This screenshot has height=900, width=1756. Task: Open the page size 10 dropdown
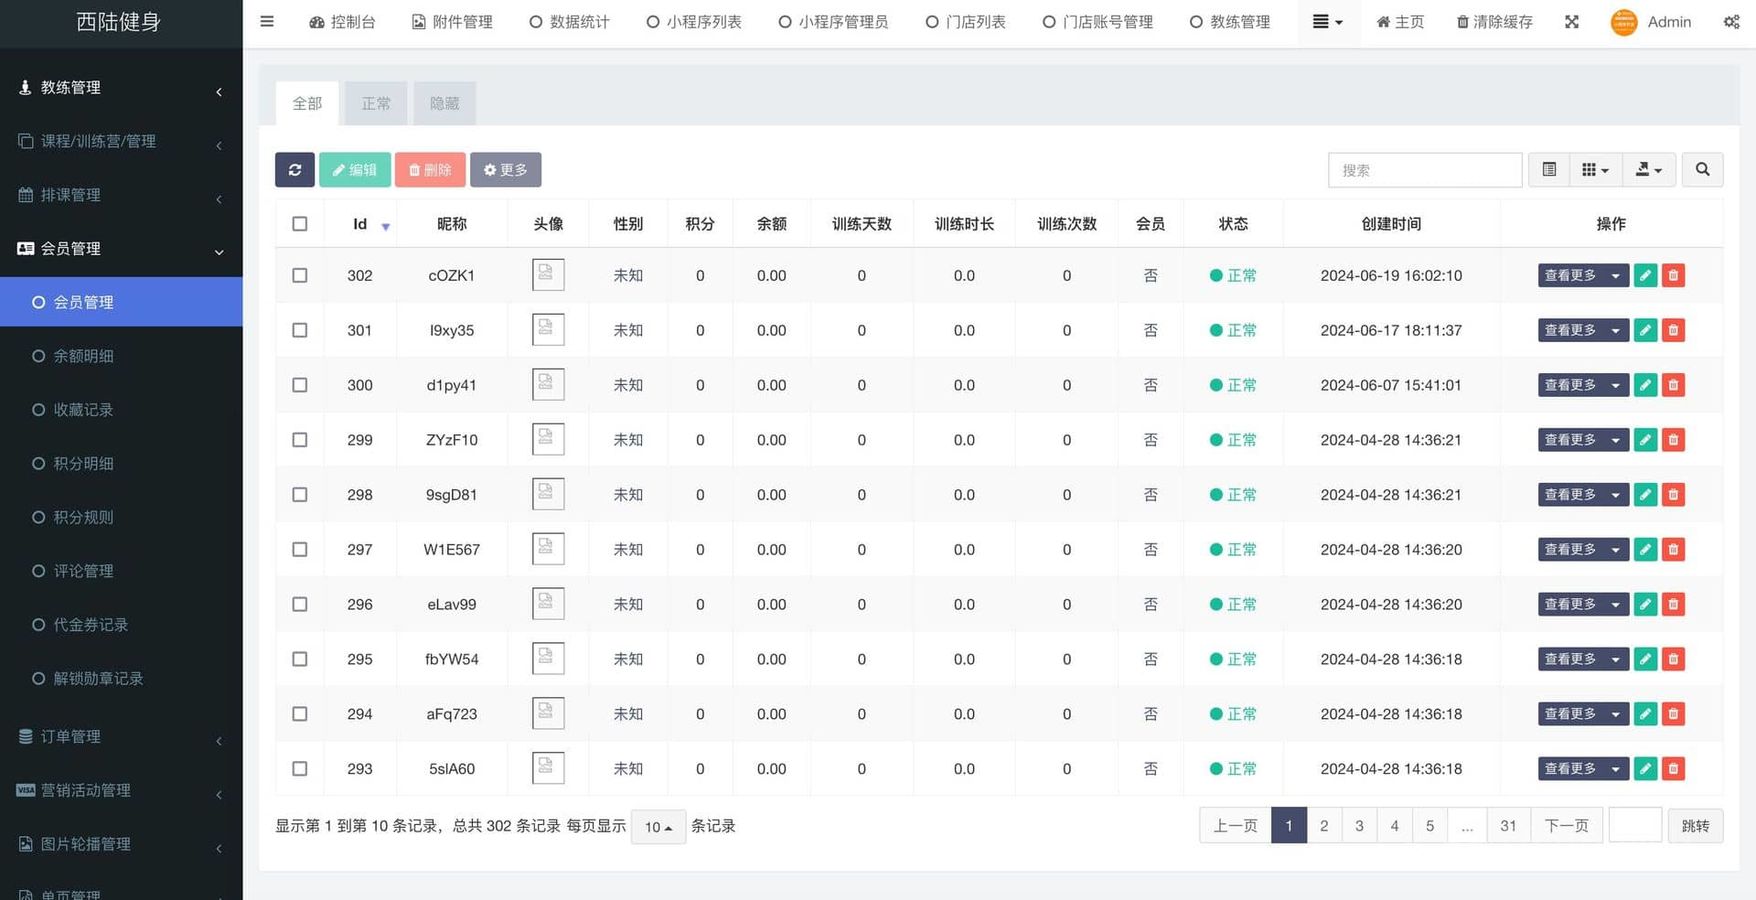tap(658, 827)
